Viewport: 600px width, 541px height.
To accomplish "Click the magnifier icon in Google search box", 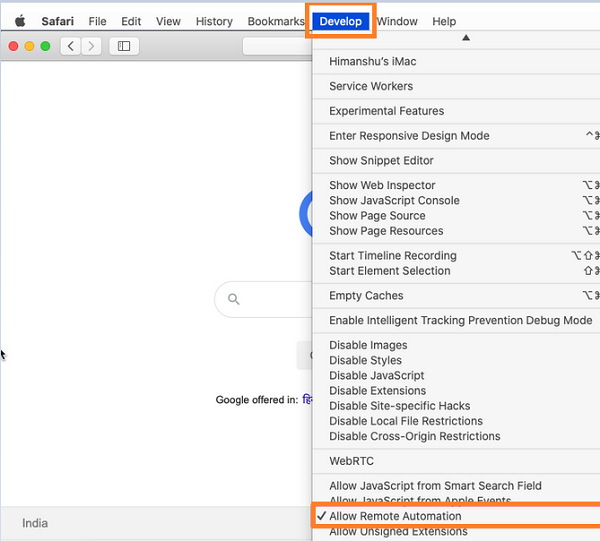I will click(x=233, y=299).
